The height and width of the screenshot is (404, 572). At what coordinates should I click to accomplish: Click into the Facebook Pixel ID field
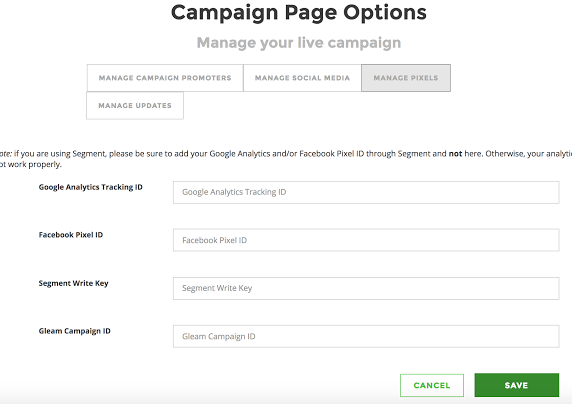click(366, 240)
